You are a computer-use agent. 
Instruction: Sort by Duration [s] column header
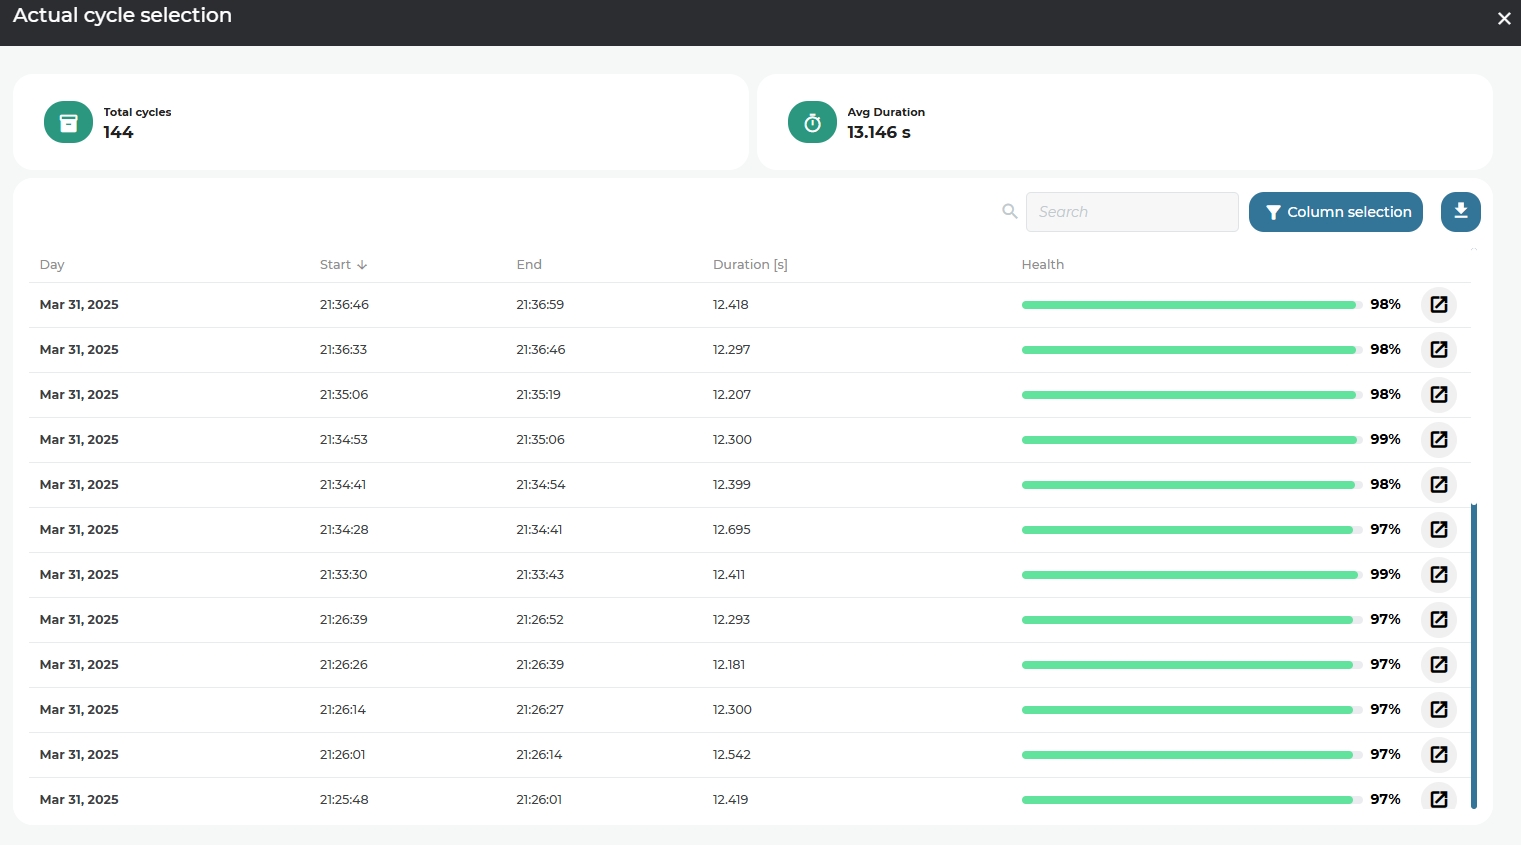click(750, 265)
